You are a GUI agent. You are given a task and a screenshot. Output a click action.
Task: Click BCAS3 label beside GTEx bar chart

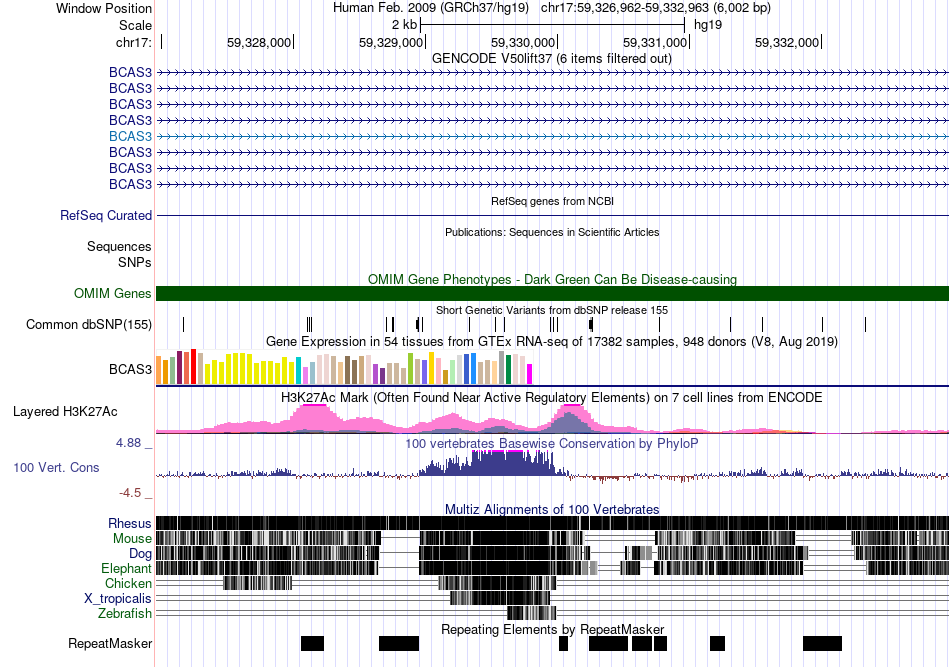(130, 370)
